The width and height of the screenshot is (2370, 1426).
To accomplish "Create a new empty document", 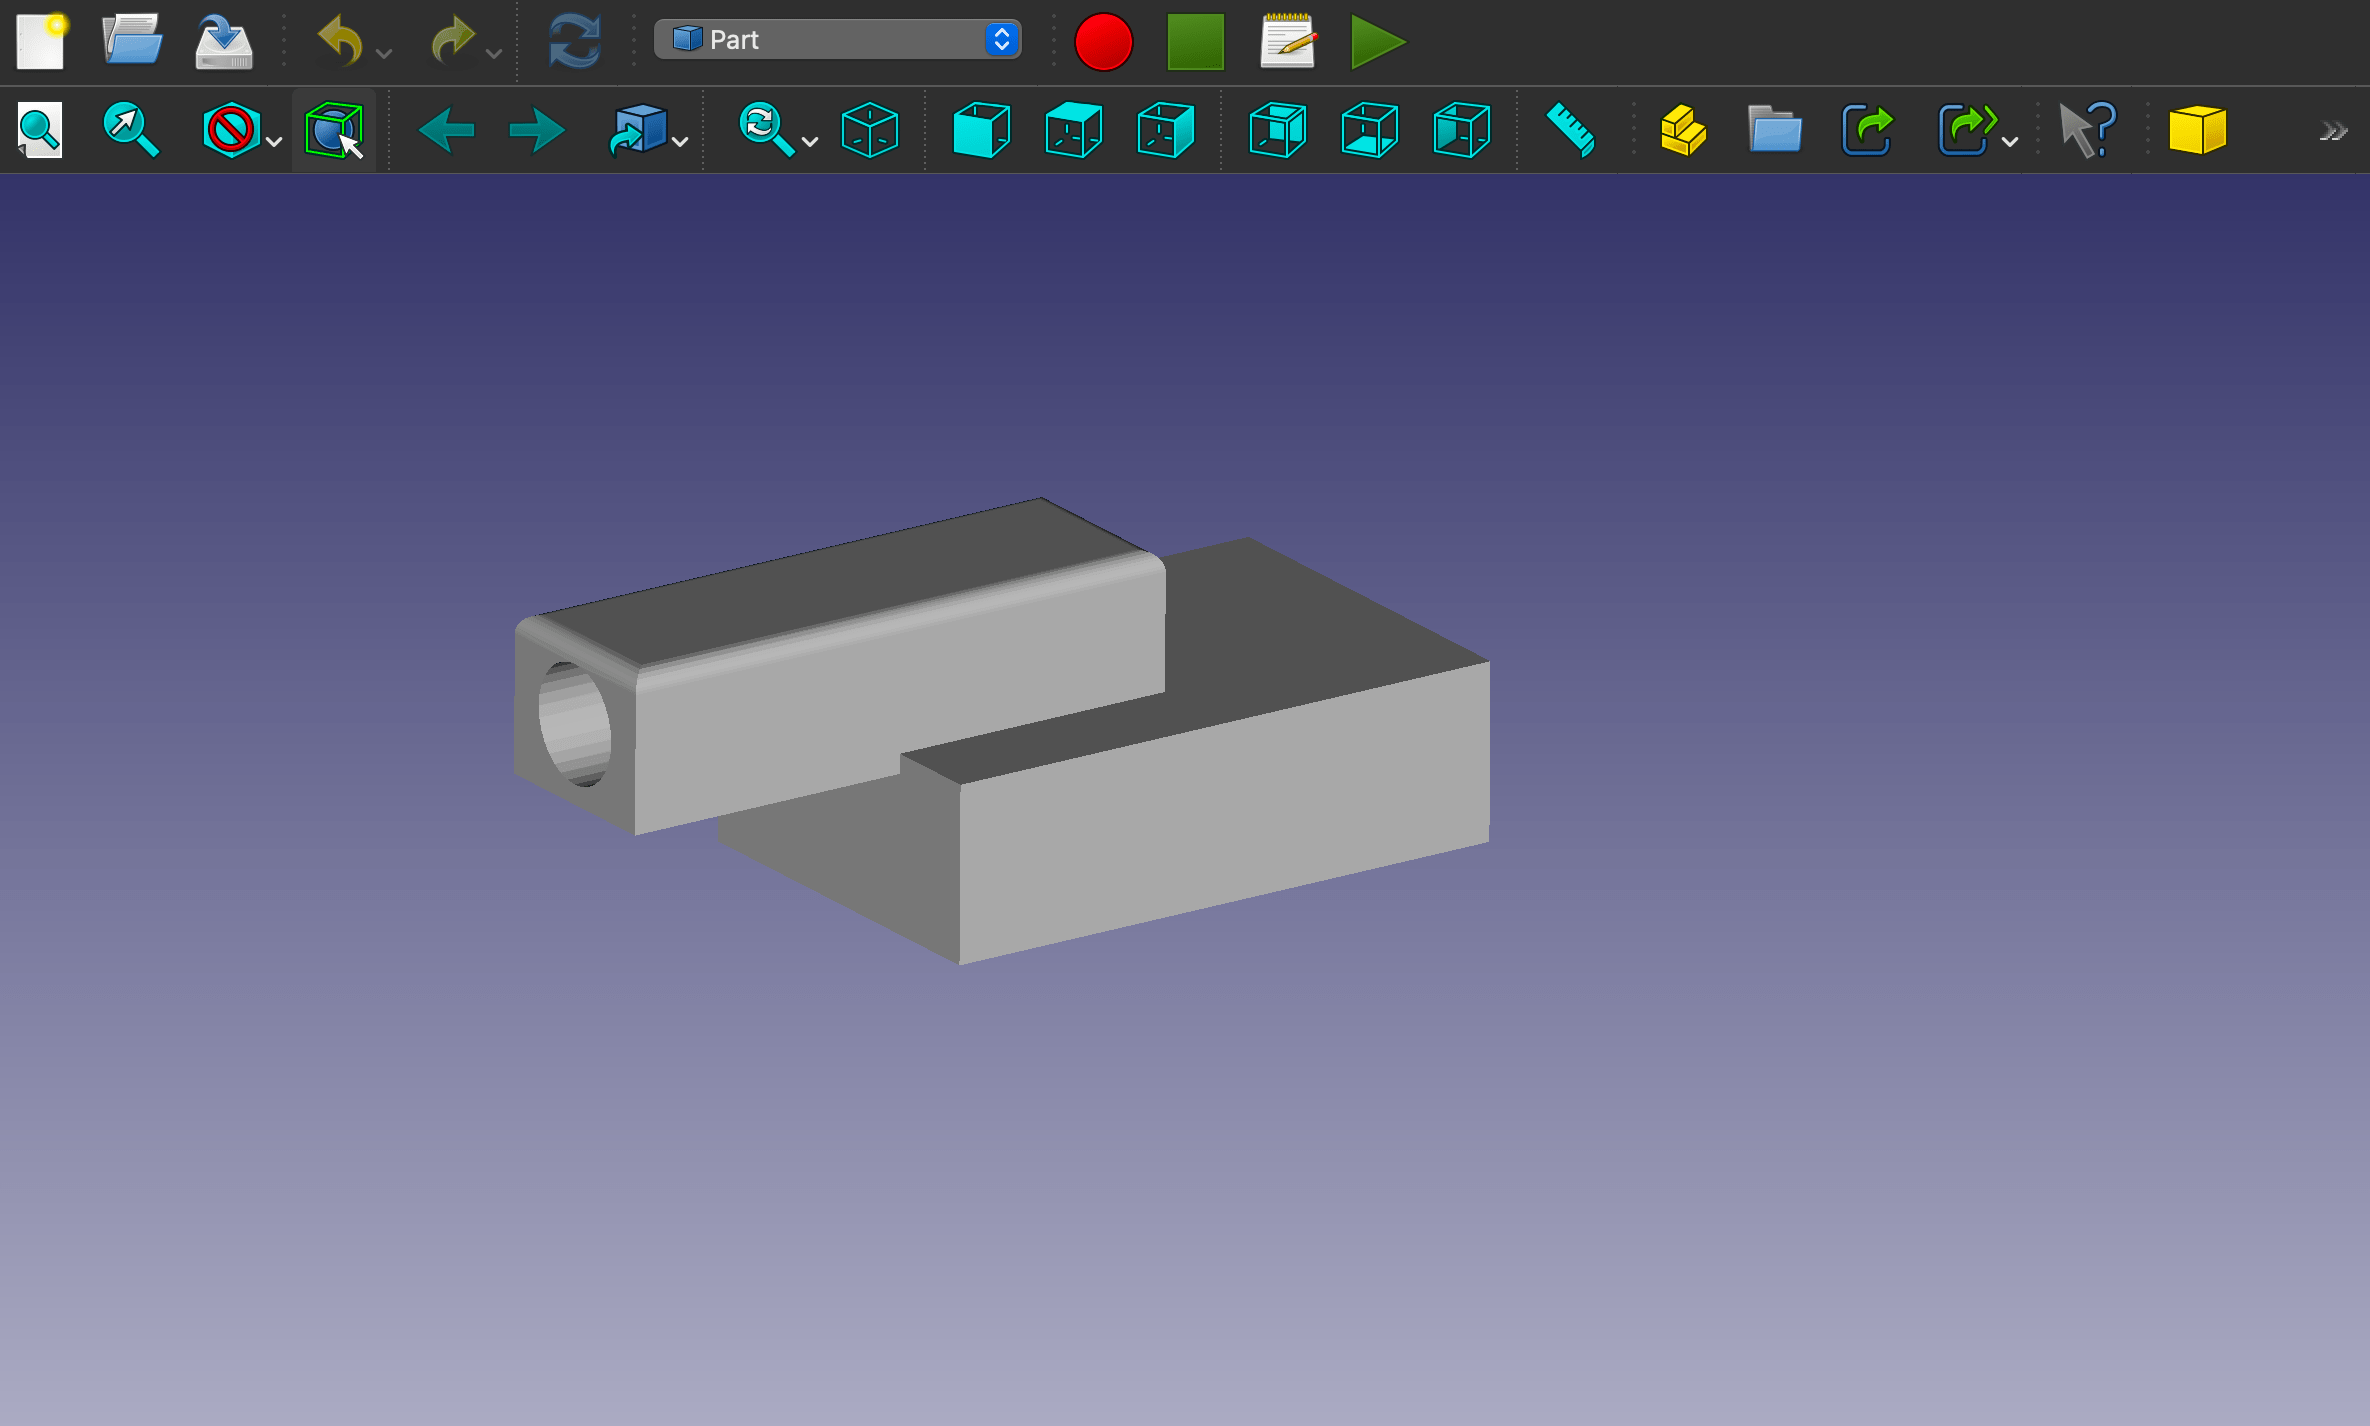I will point(41,40).
